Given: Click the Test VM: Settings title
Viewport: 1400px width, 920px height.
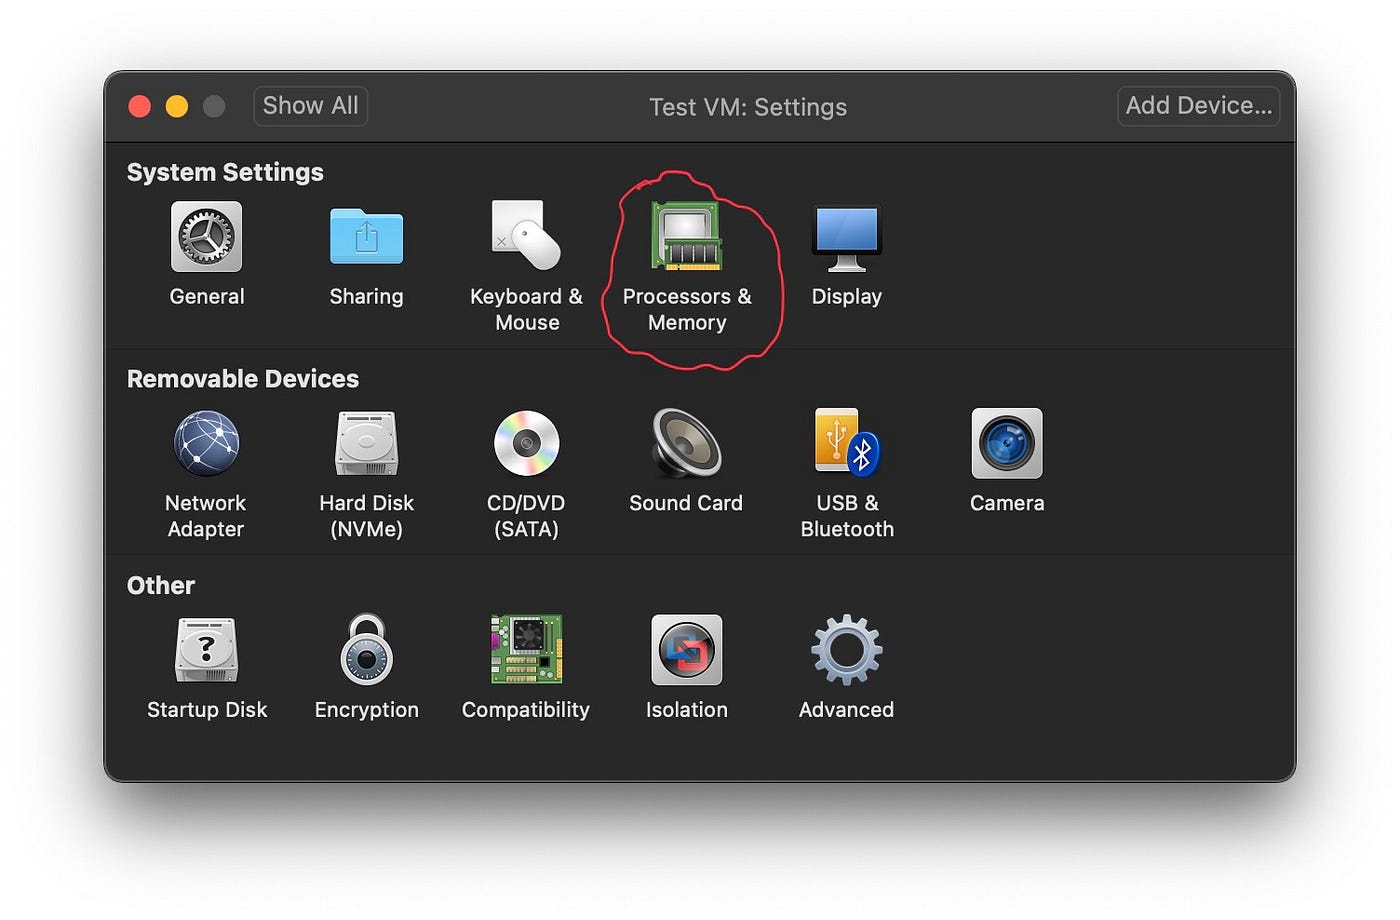Looking at the screenshot, I should point(748,107).
